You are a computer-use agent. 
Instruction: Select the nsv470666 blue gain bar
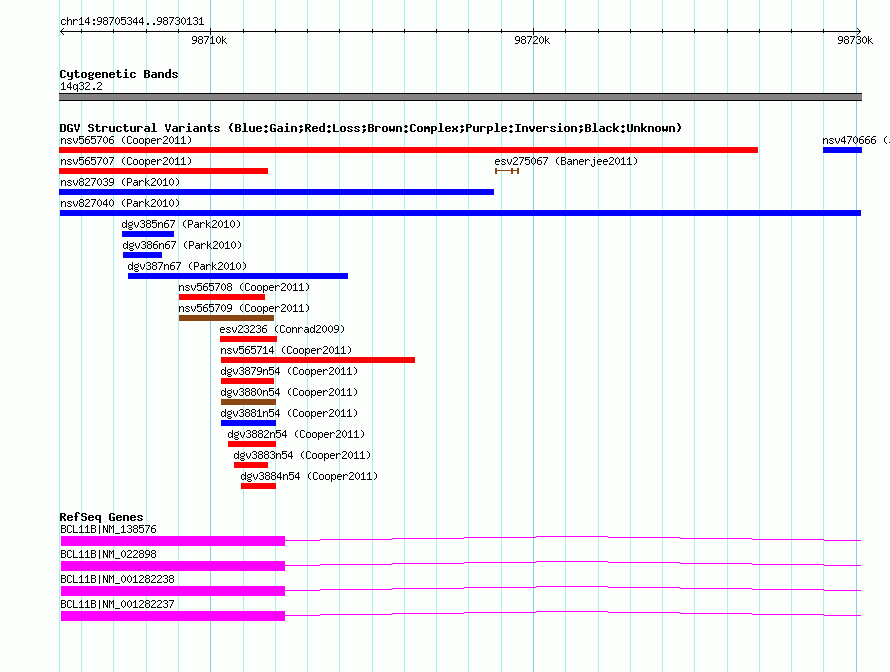842,150
